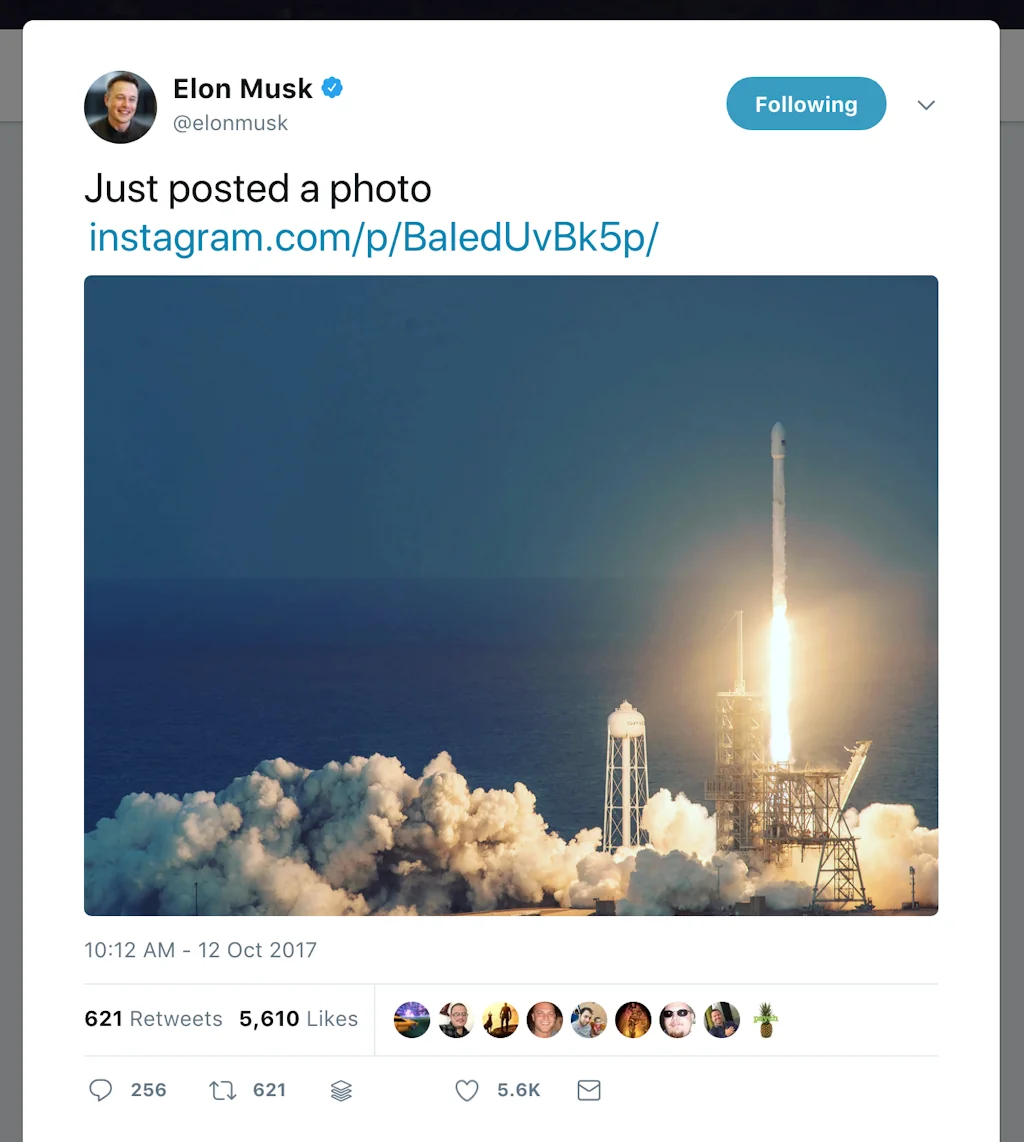Click the Elon Musk display name
Screen dimensions: 1024x1142
243,88
